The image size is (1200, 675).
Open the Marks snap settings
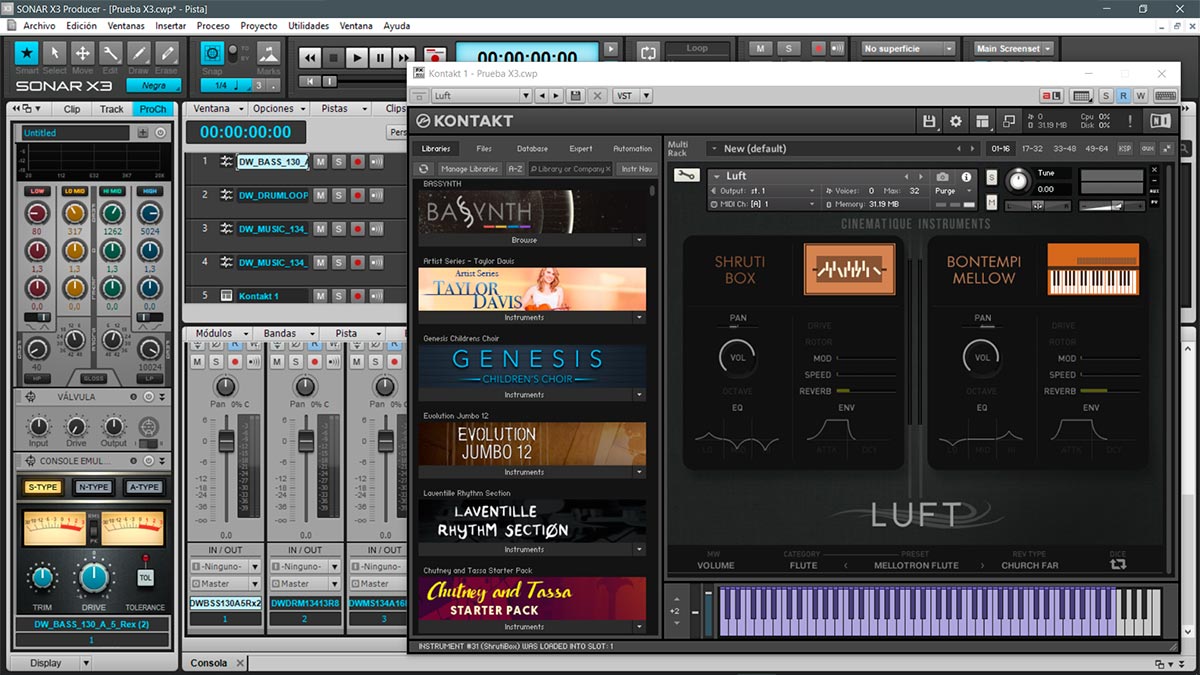(268, 53)
